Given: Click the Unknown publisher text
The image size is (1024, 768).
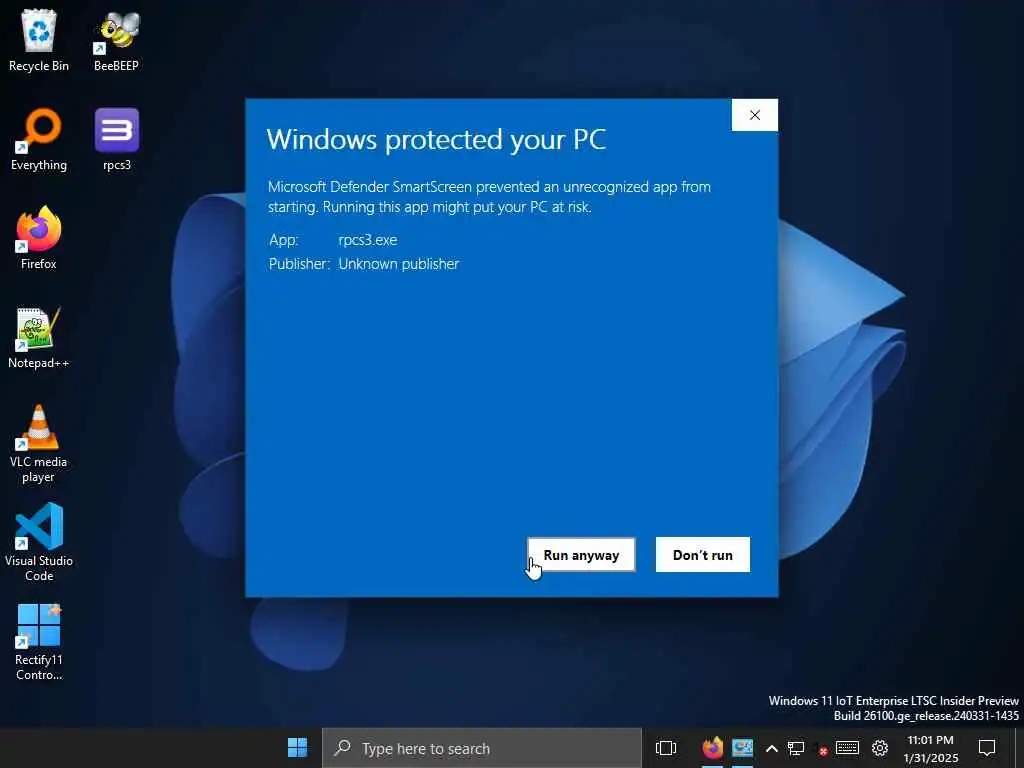Looking at the screenshot, I should pyautogui.click(x=398, y=264).
